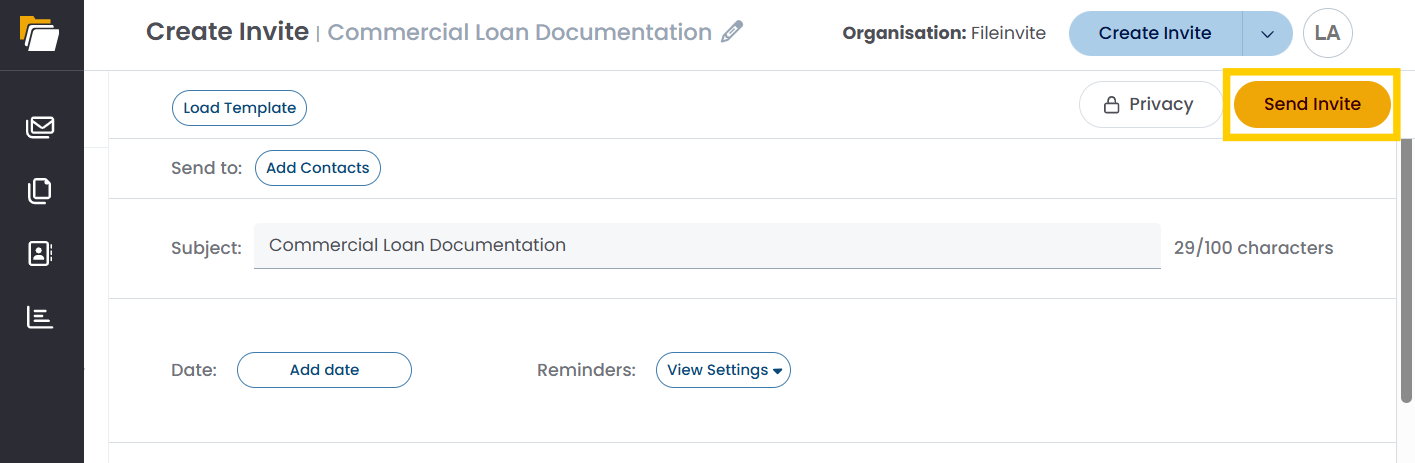Click Add Contacts next to Send to

(317, 168)
